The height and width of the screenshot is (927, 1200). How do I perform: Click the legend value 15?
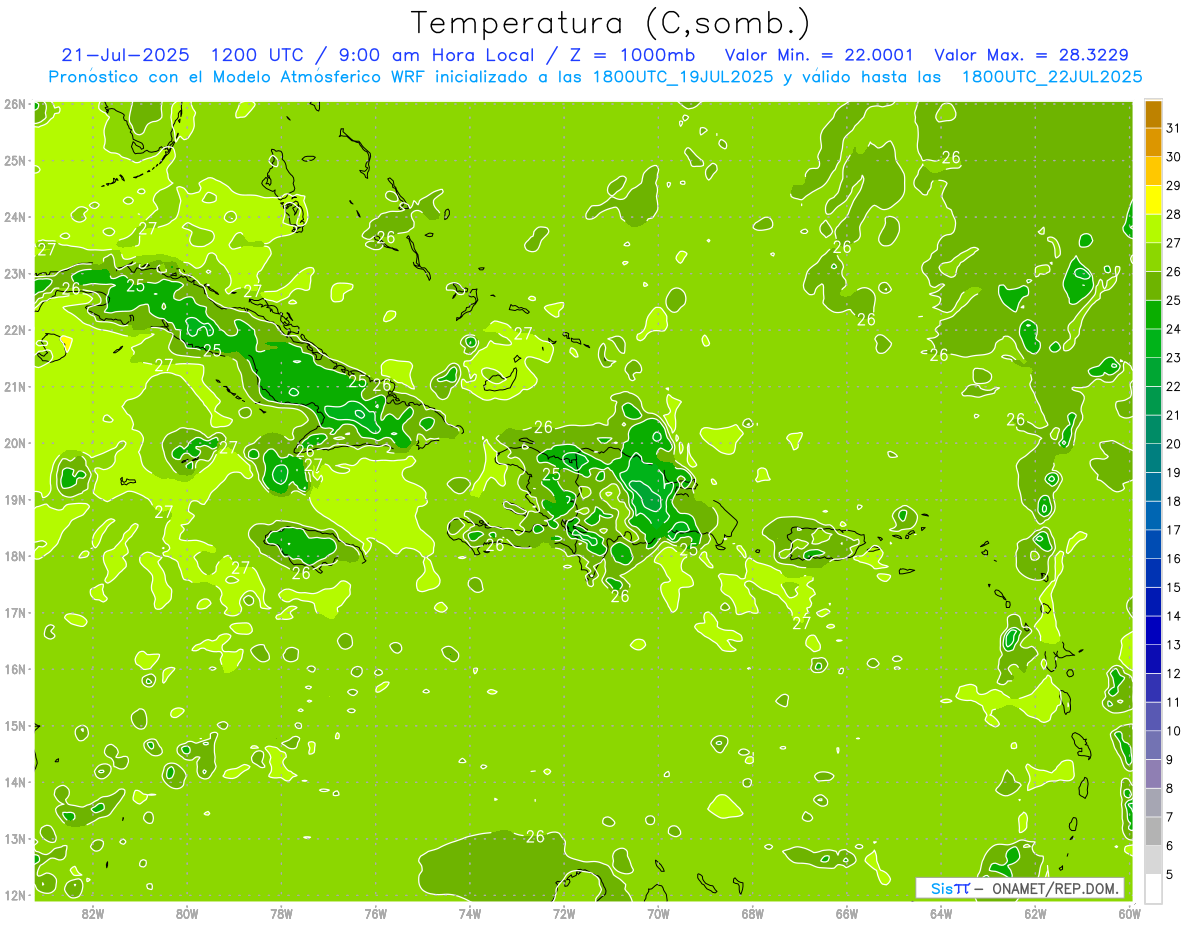click(x=1174, y=587)
